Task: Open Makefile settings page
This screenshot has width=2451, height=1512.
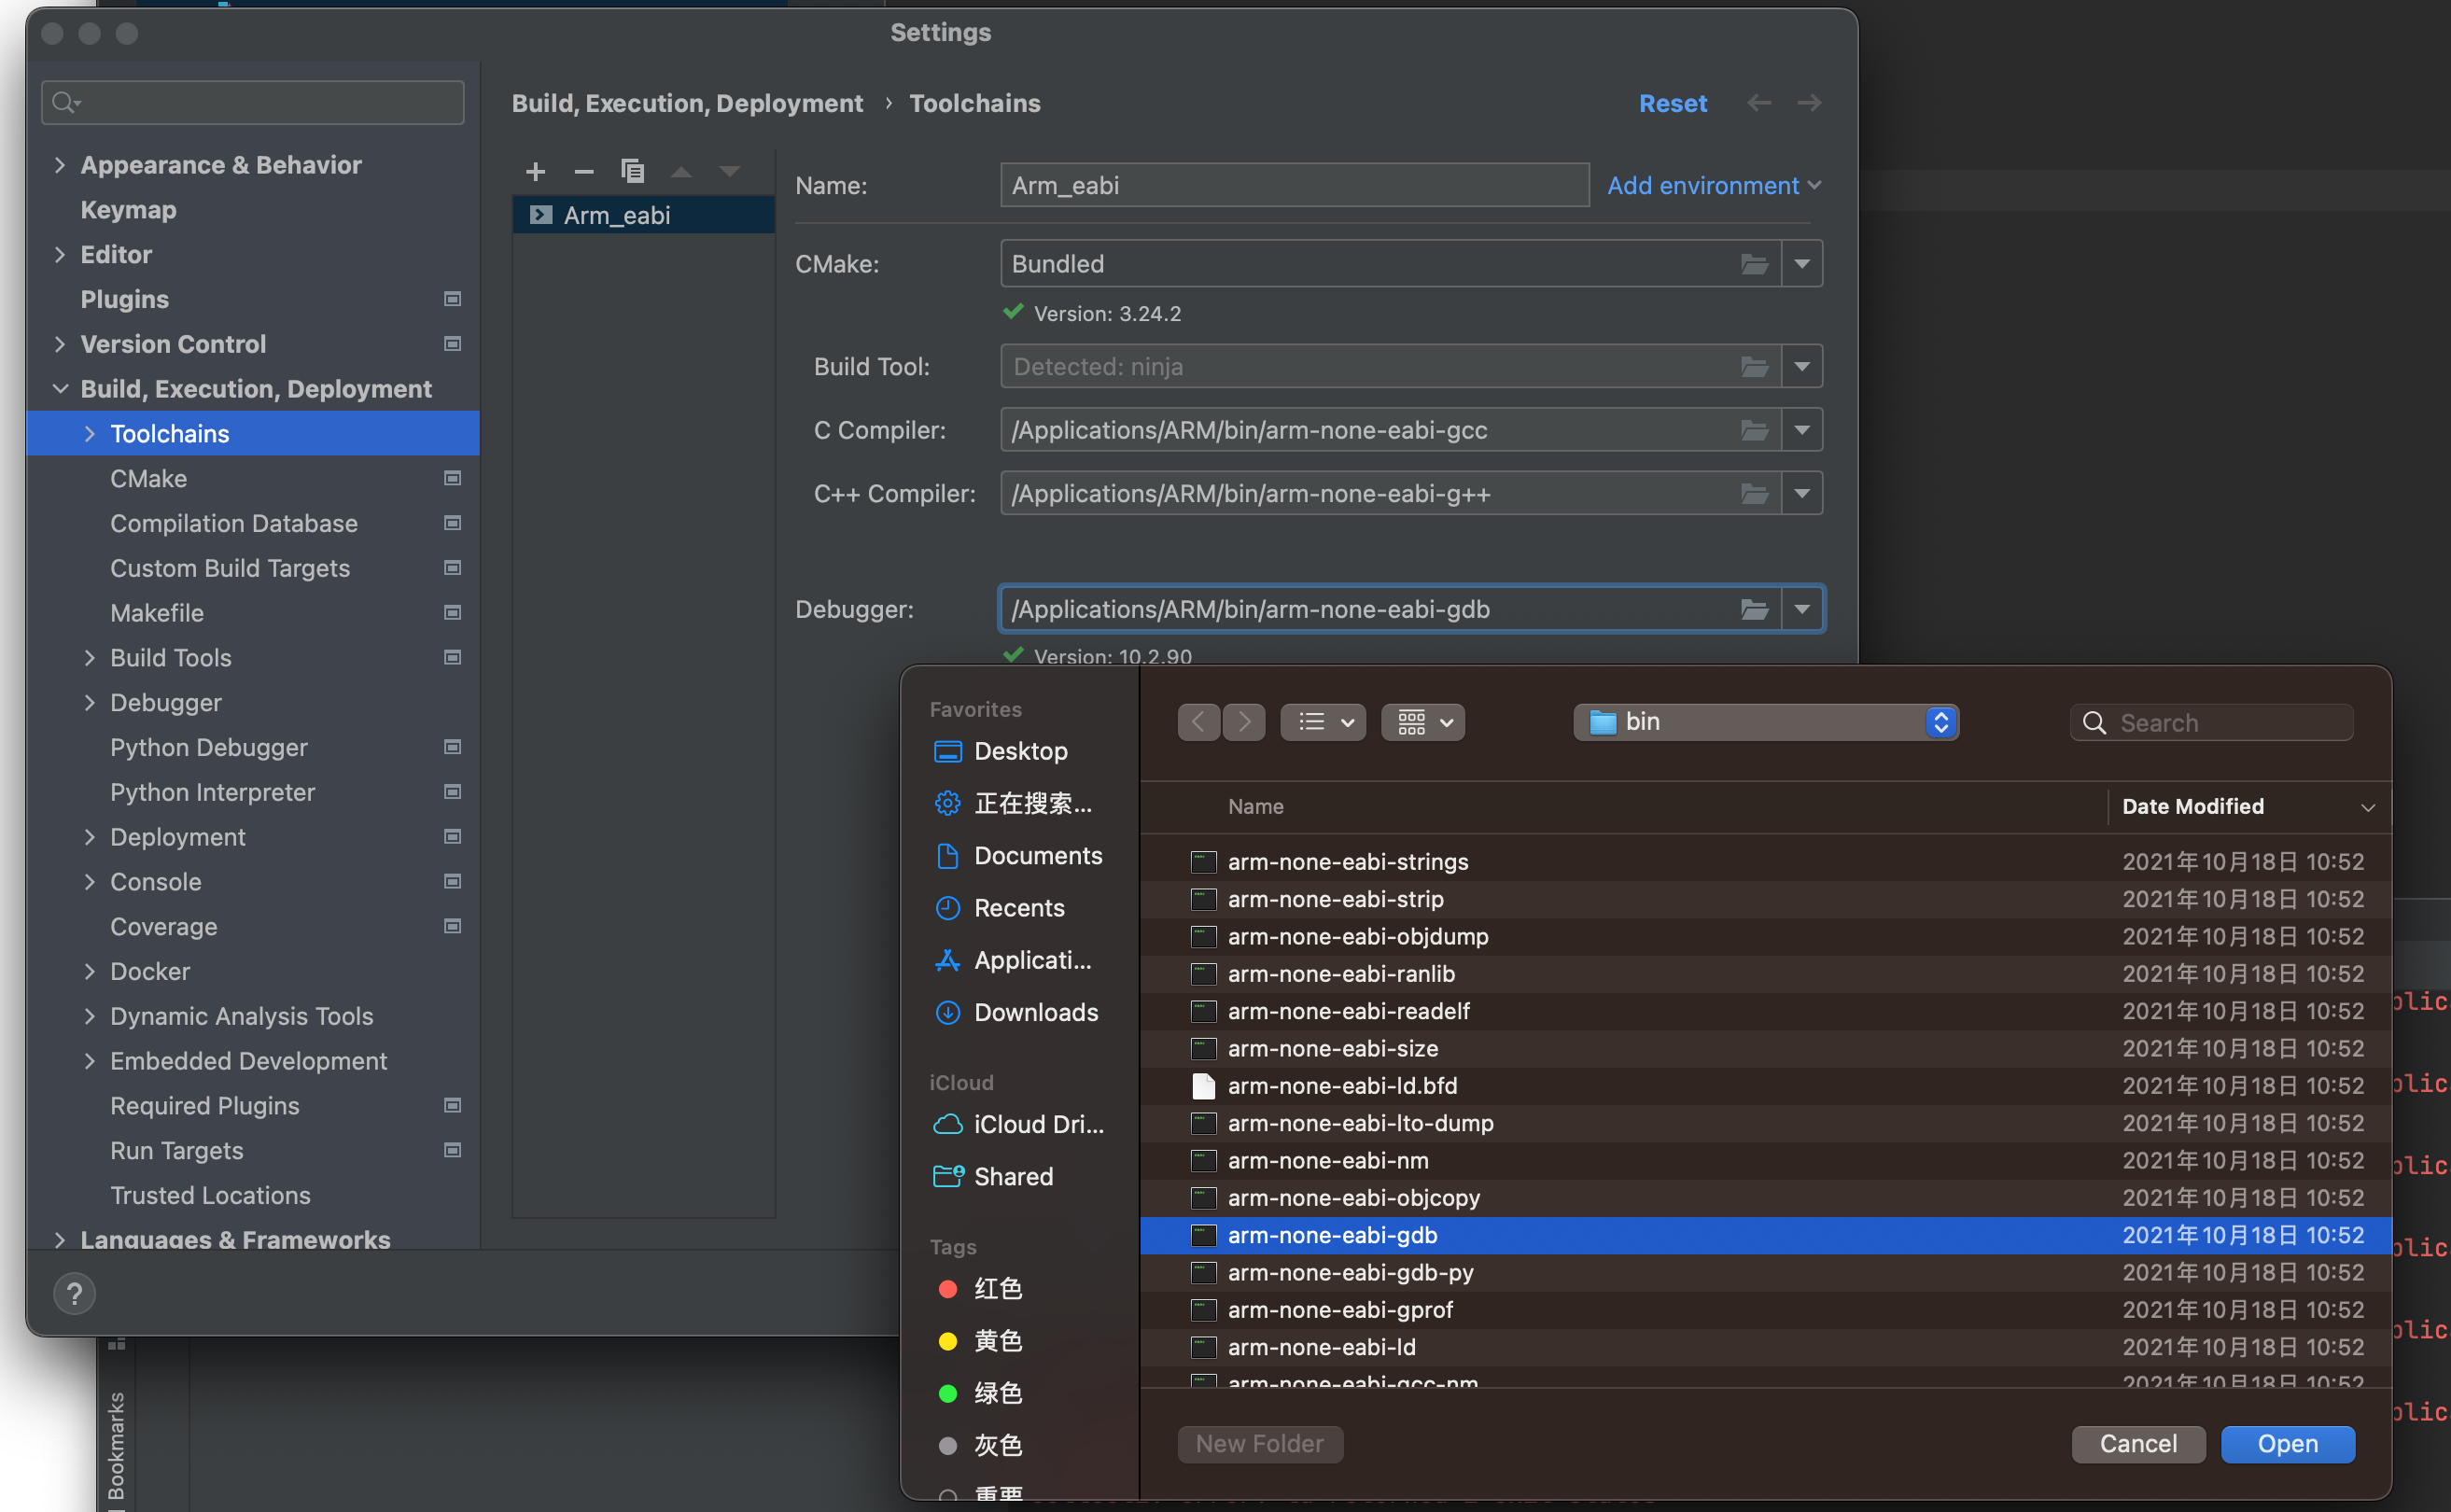Action: (x=156, y=613)
